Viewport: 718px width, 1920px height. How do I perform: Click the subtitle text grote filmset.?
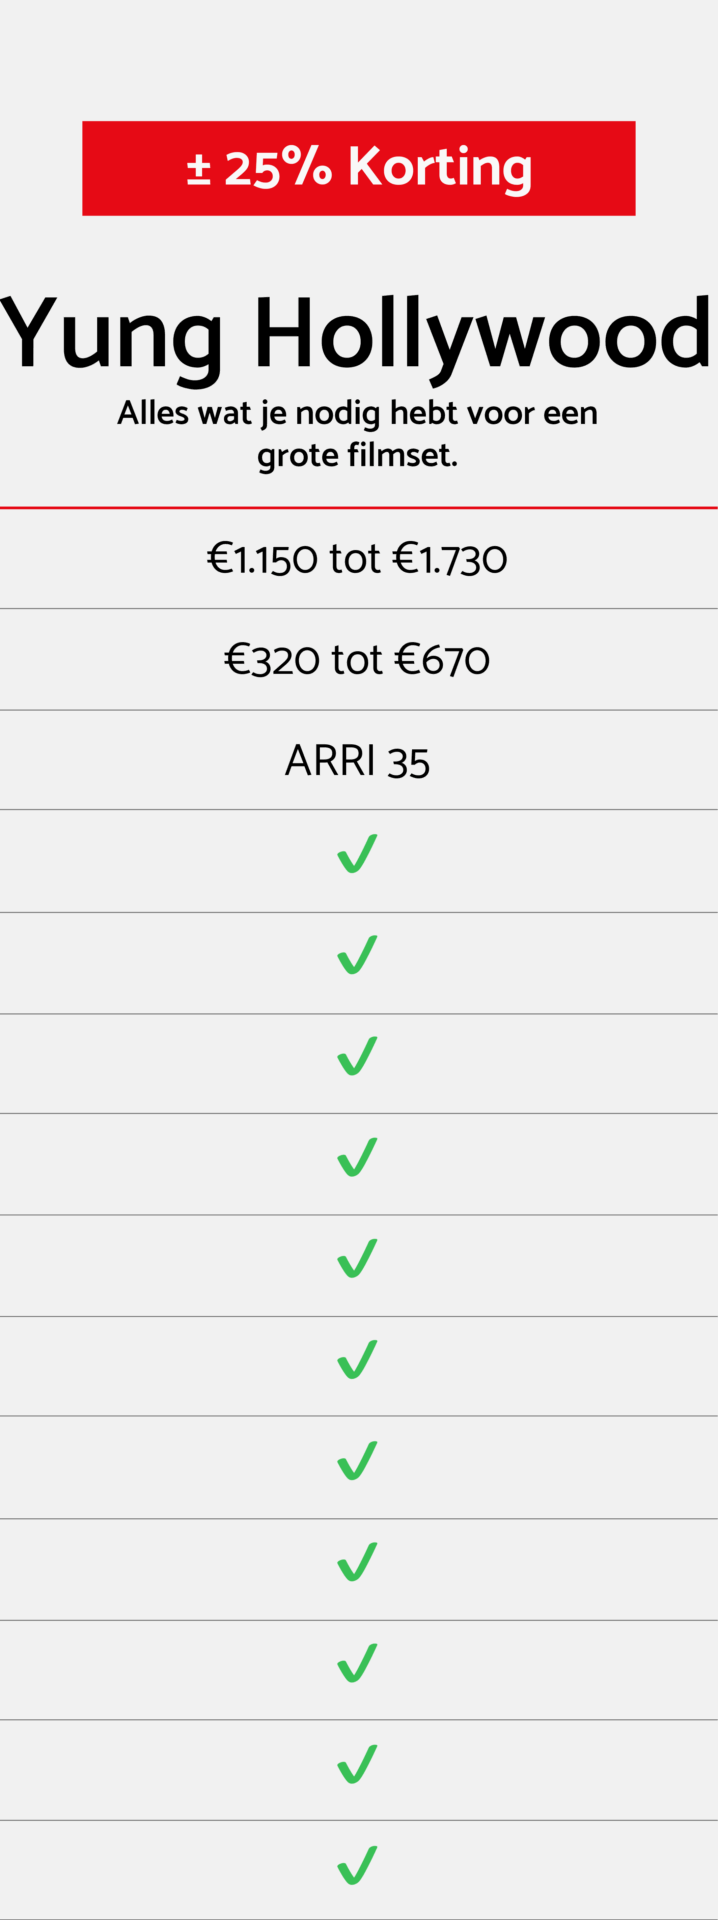click(x=357, y=455)
